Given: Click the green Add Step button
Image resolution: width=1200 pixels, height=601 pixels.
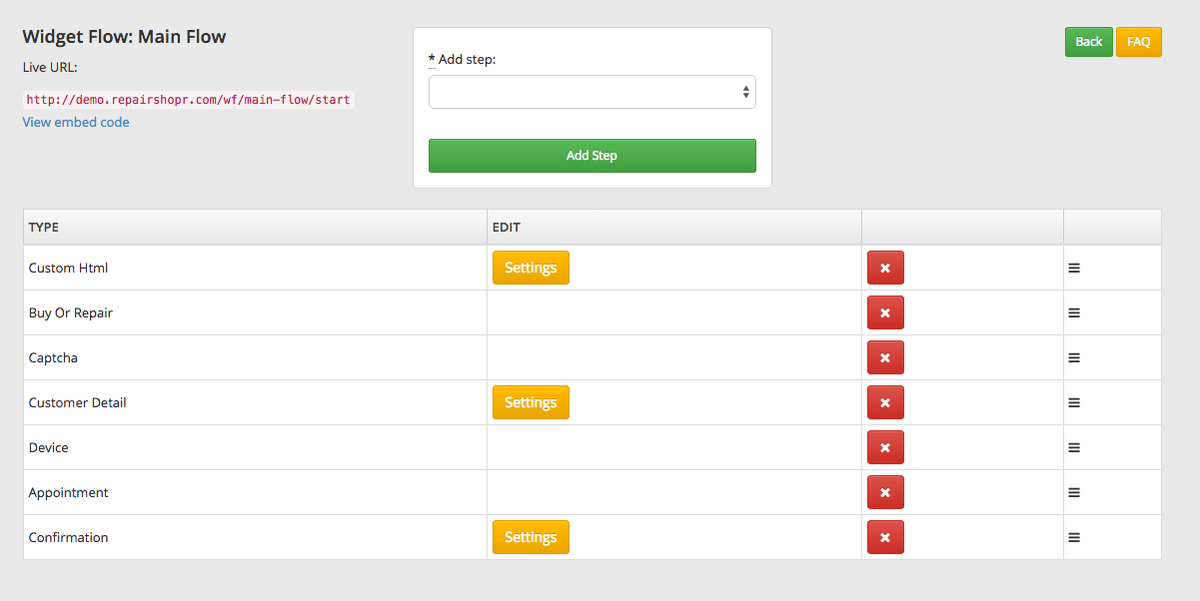Looking at the screenshot, I should click(592, 155).
